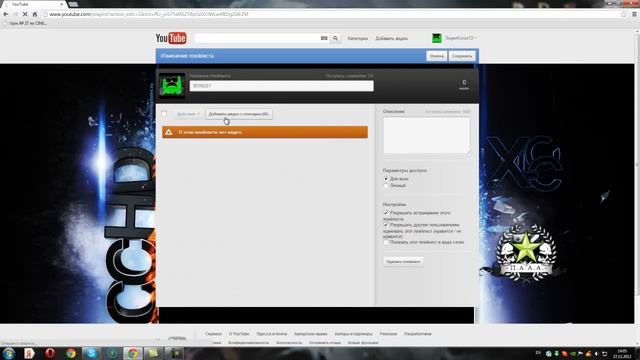Click the address bar URL
The width and height of the screenshot is (640, 360).
(x=149, y=14)
